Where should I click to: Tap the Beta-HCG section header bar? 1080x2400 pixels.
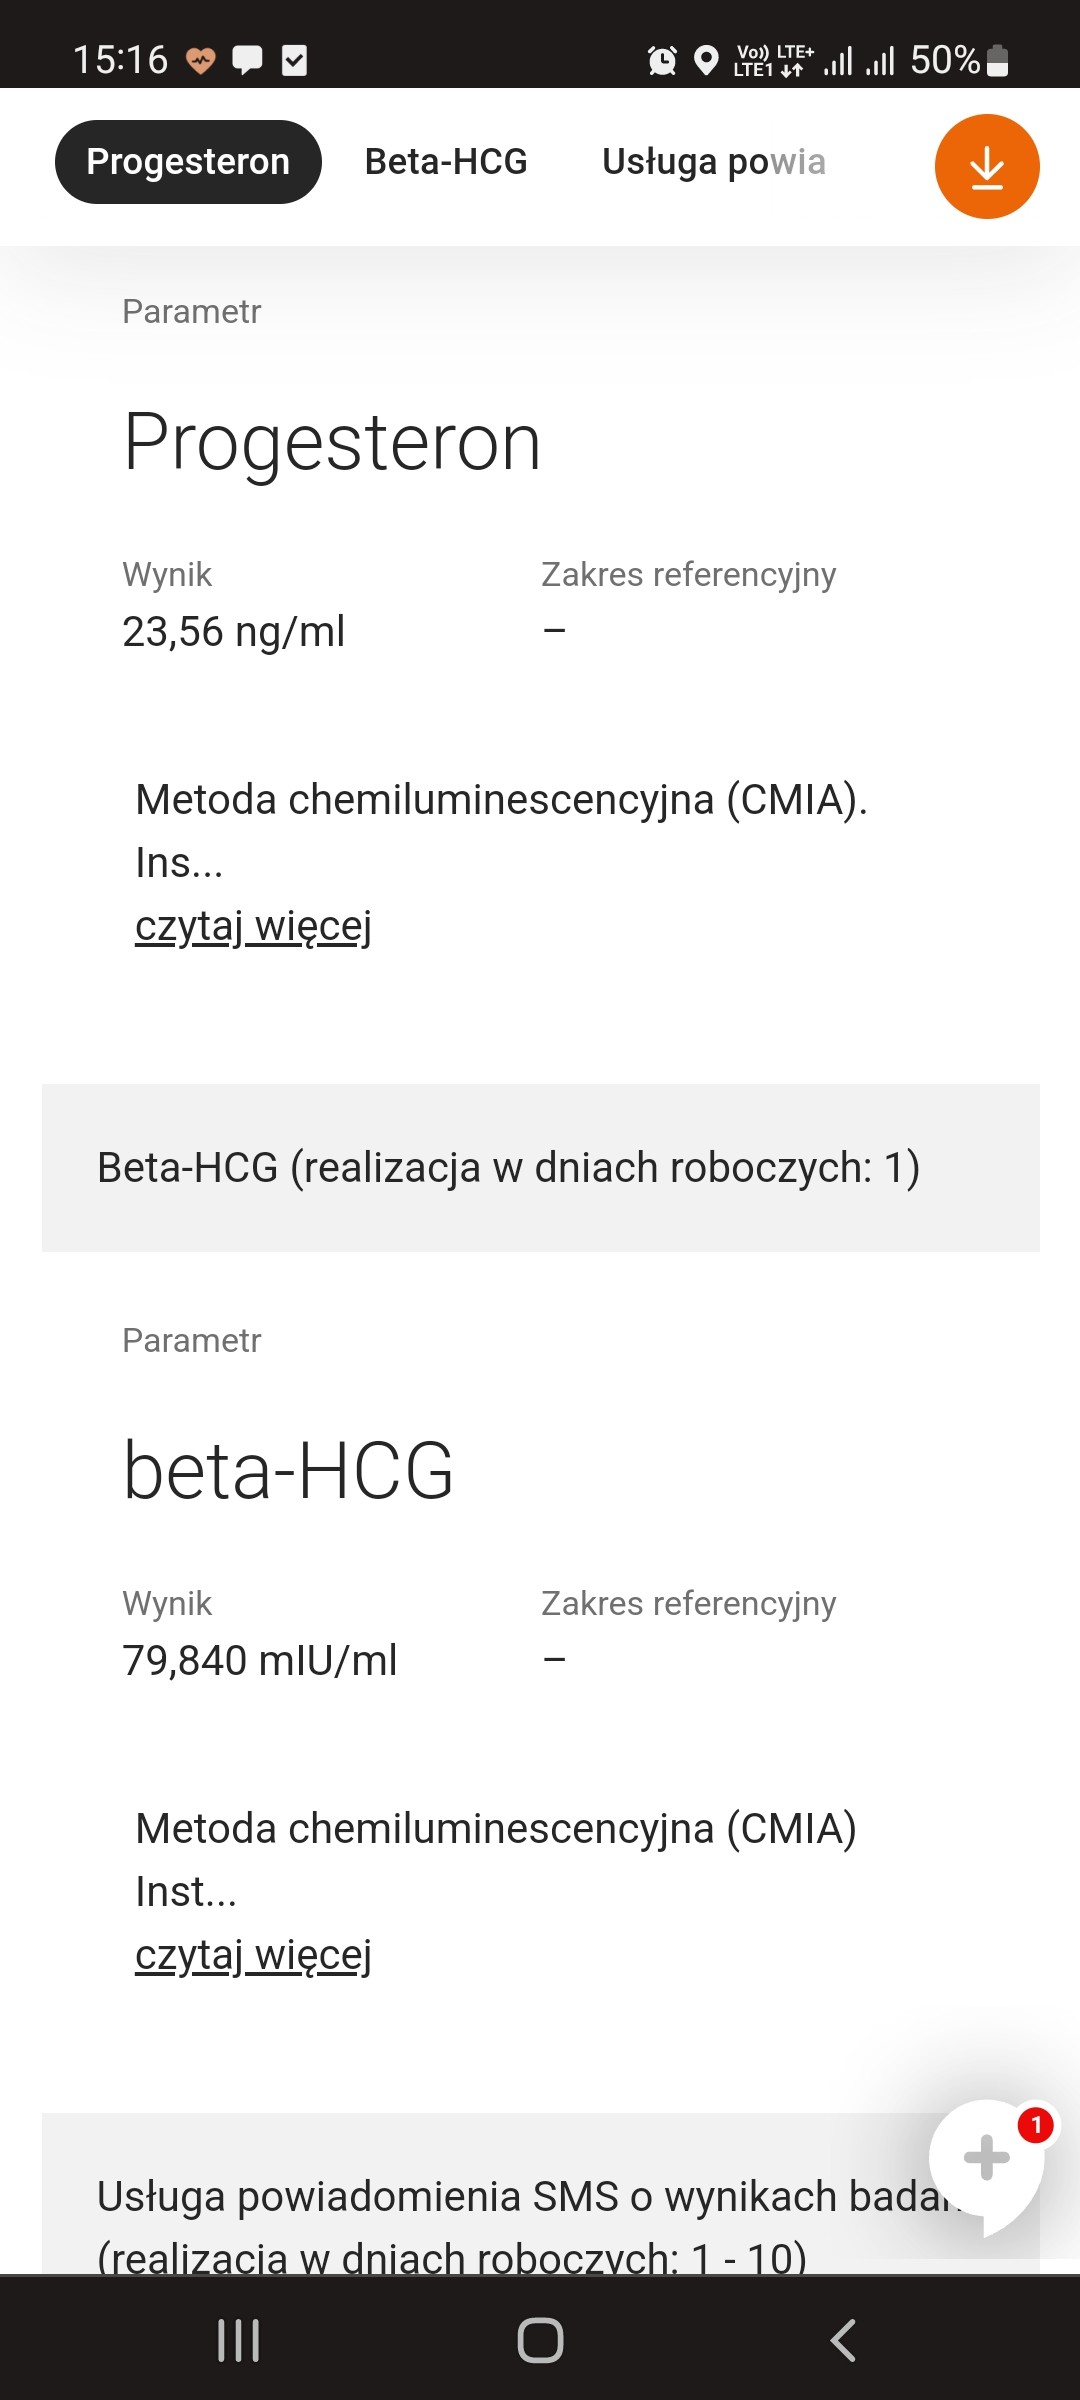click(540, 1168)
